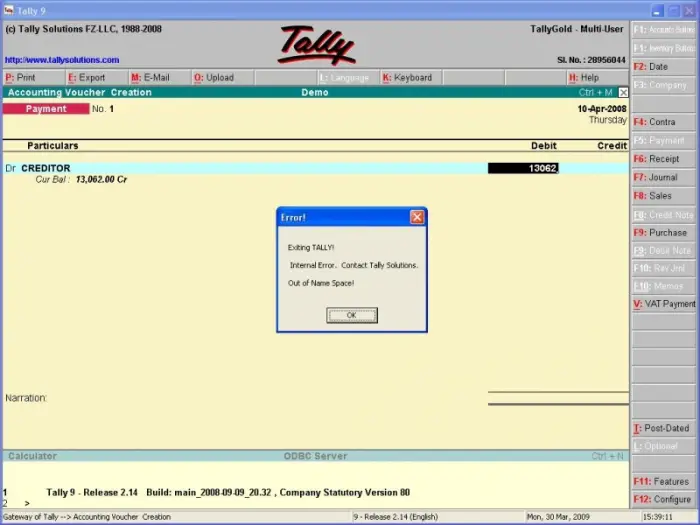
Task: Open F12 Configure
Action: coord(664,499)
